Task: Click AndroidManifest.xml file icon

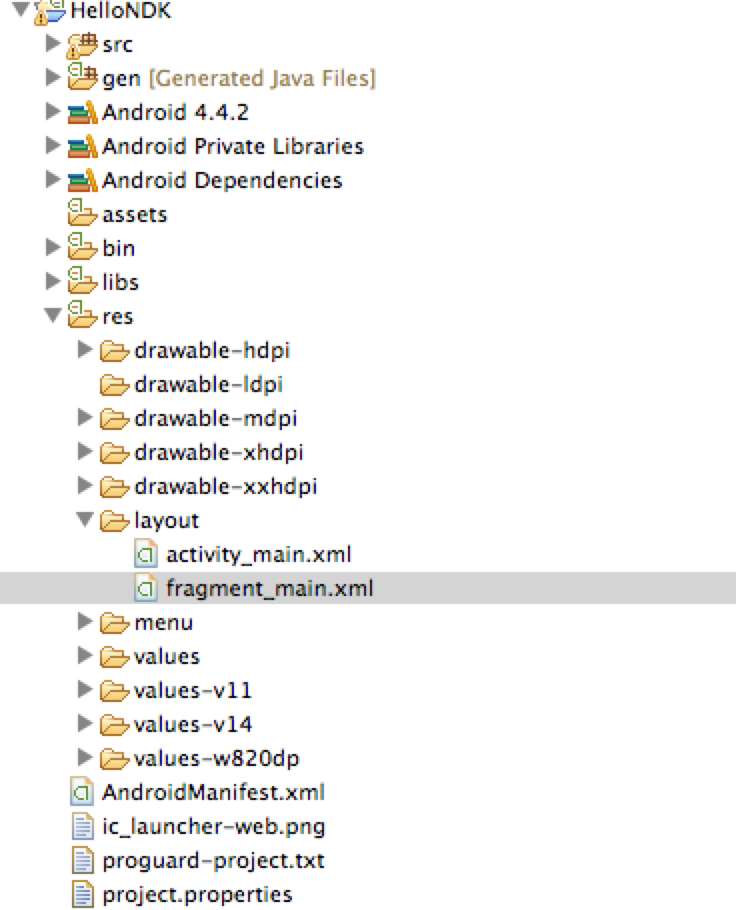Action: tap(82, 792)
